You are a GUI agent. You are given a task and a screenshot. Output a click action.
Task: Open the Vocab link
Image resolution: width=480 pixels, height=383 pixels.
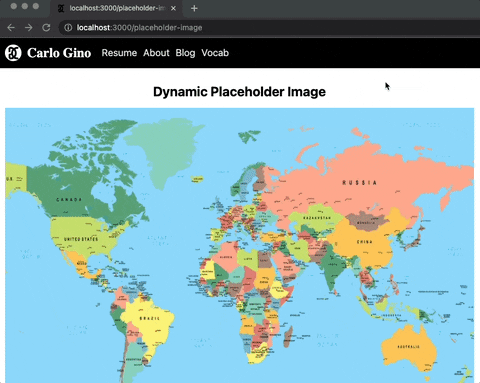(215, 53)
